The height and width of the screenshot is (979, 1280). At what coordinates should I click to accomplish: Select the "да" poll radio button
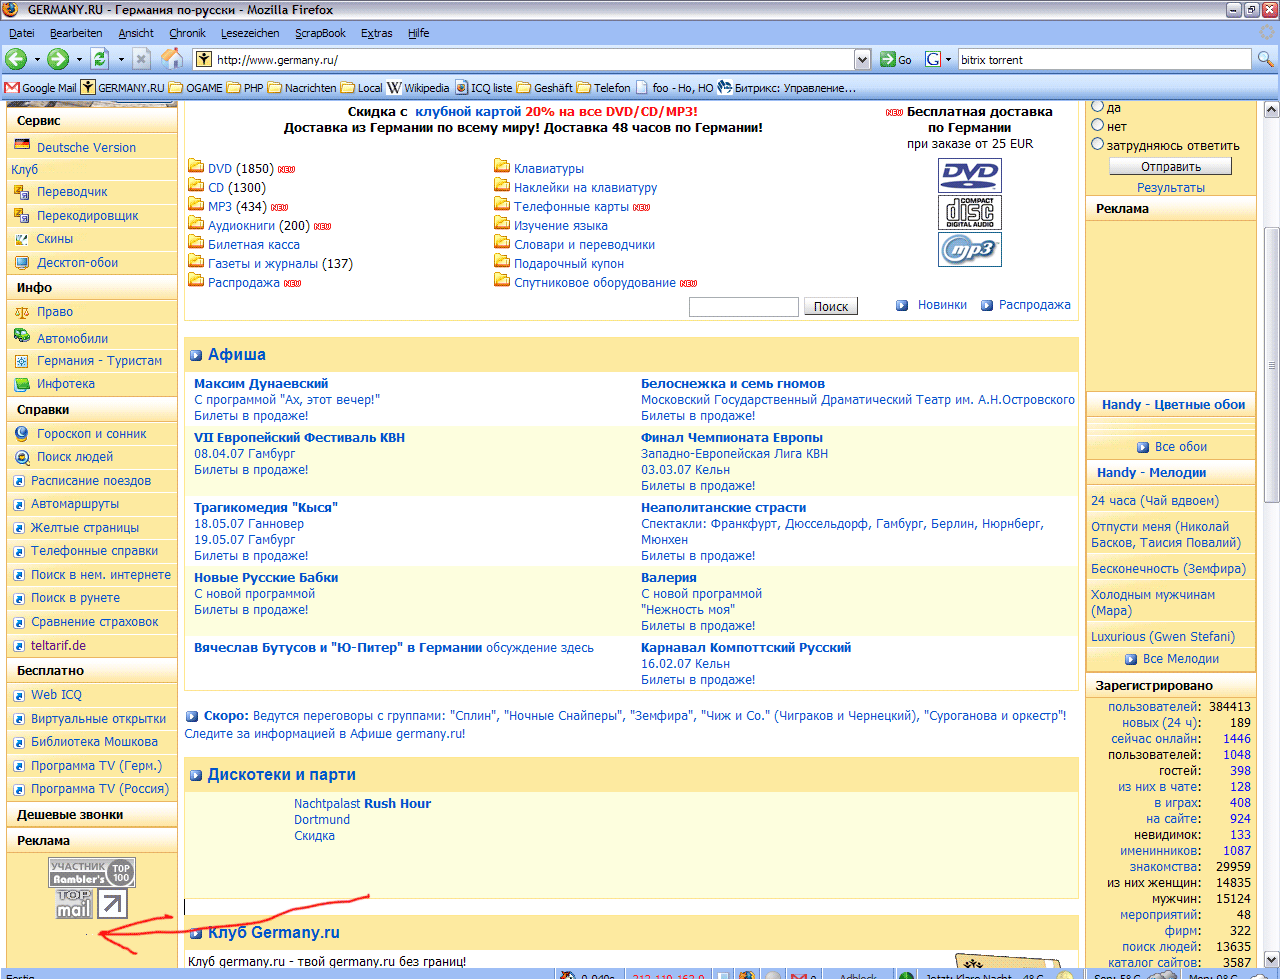(x=1097, y=106)
